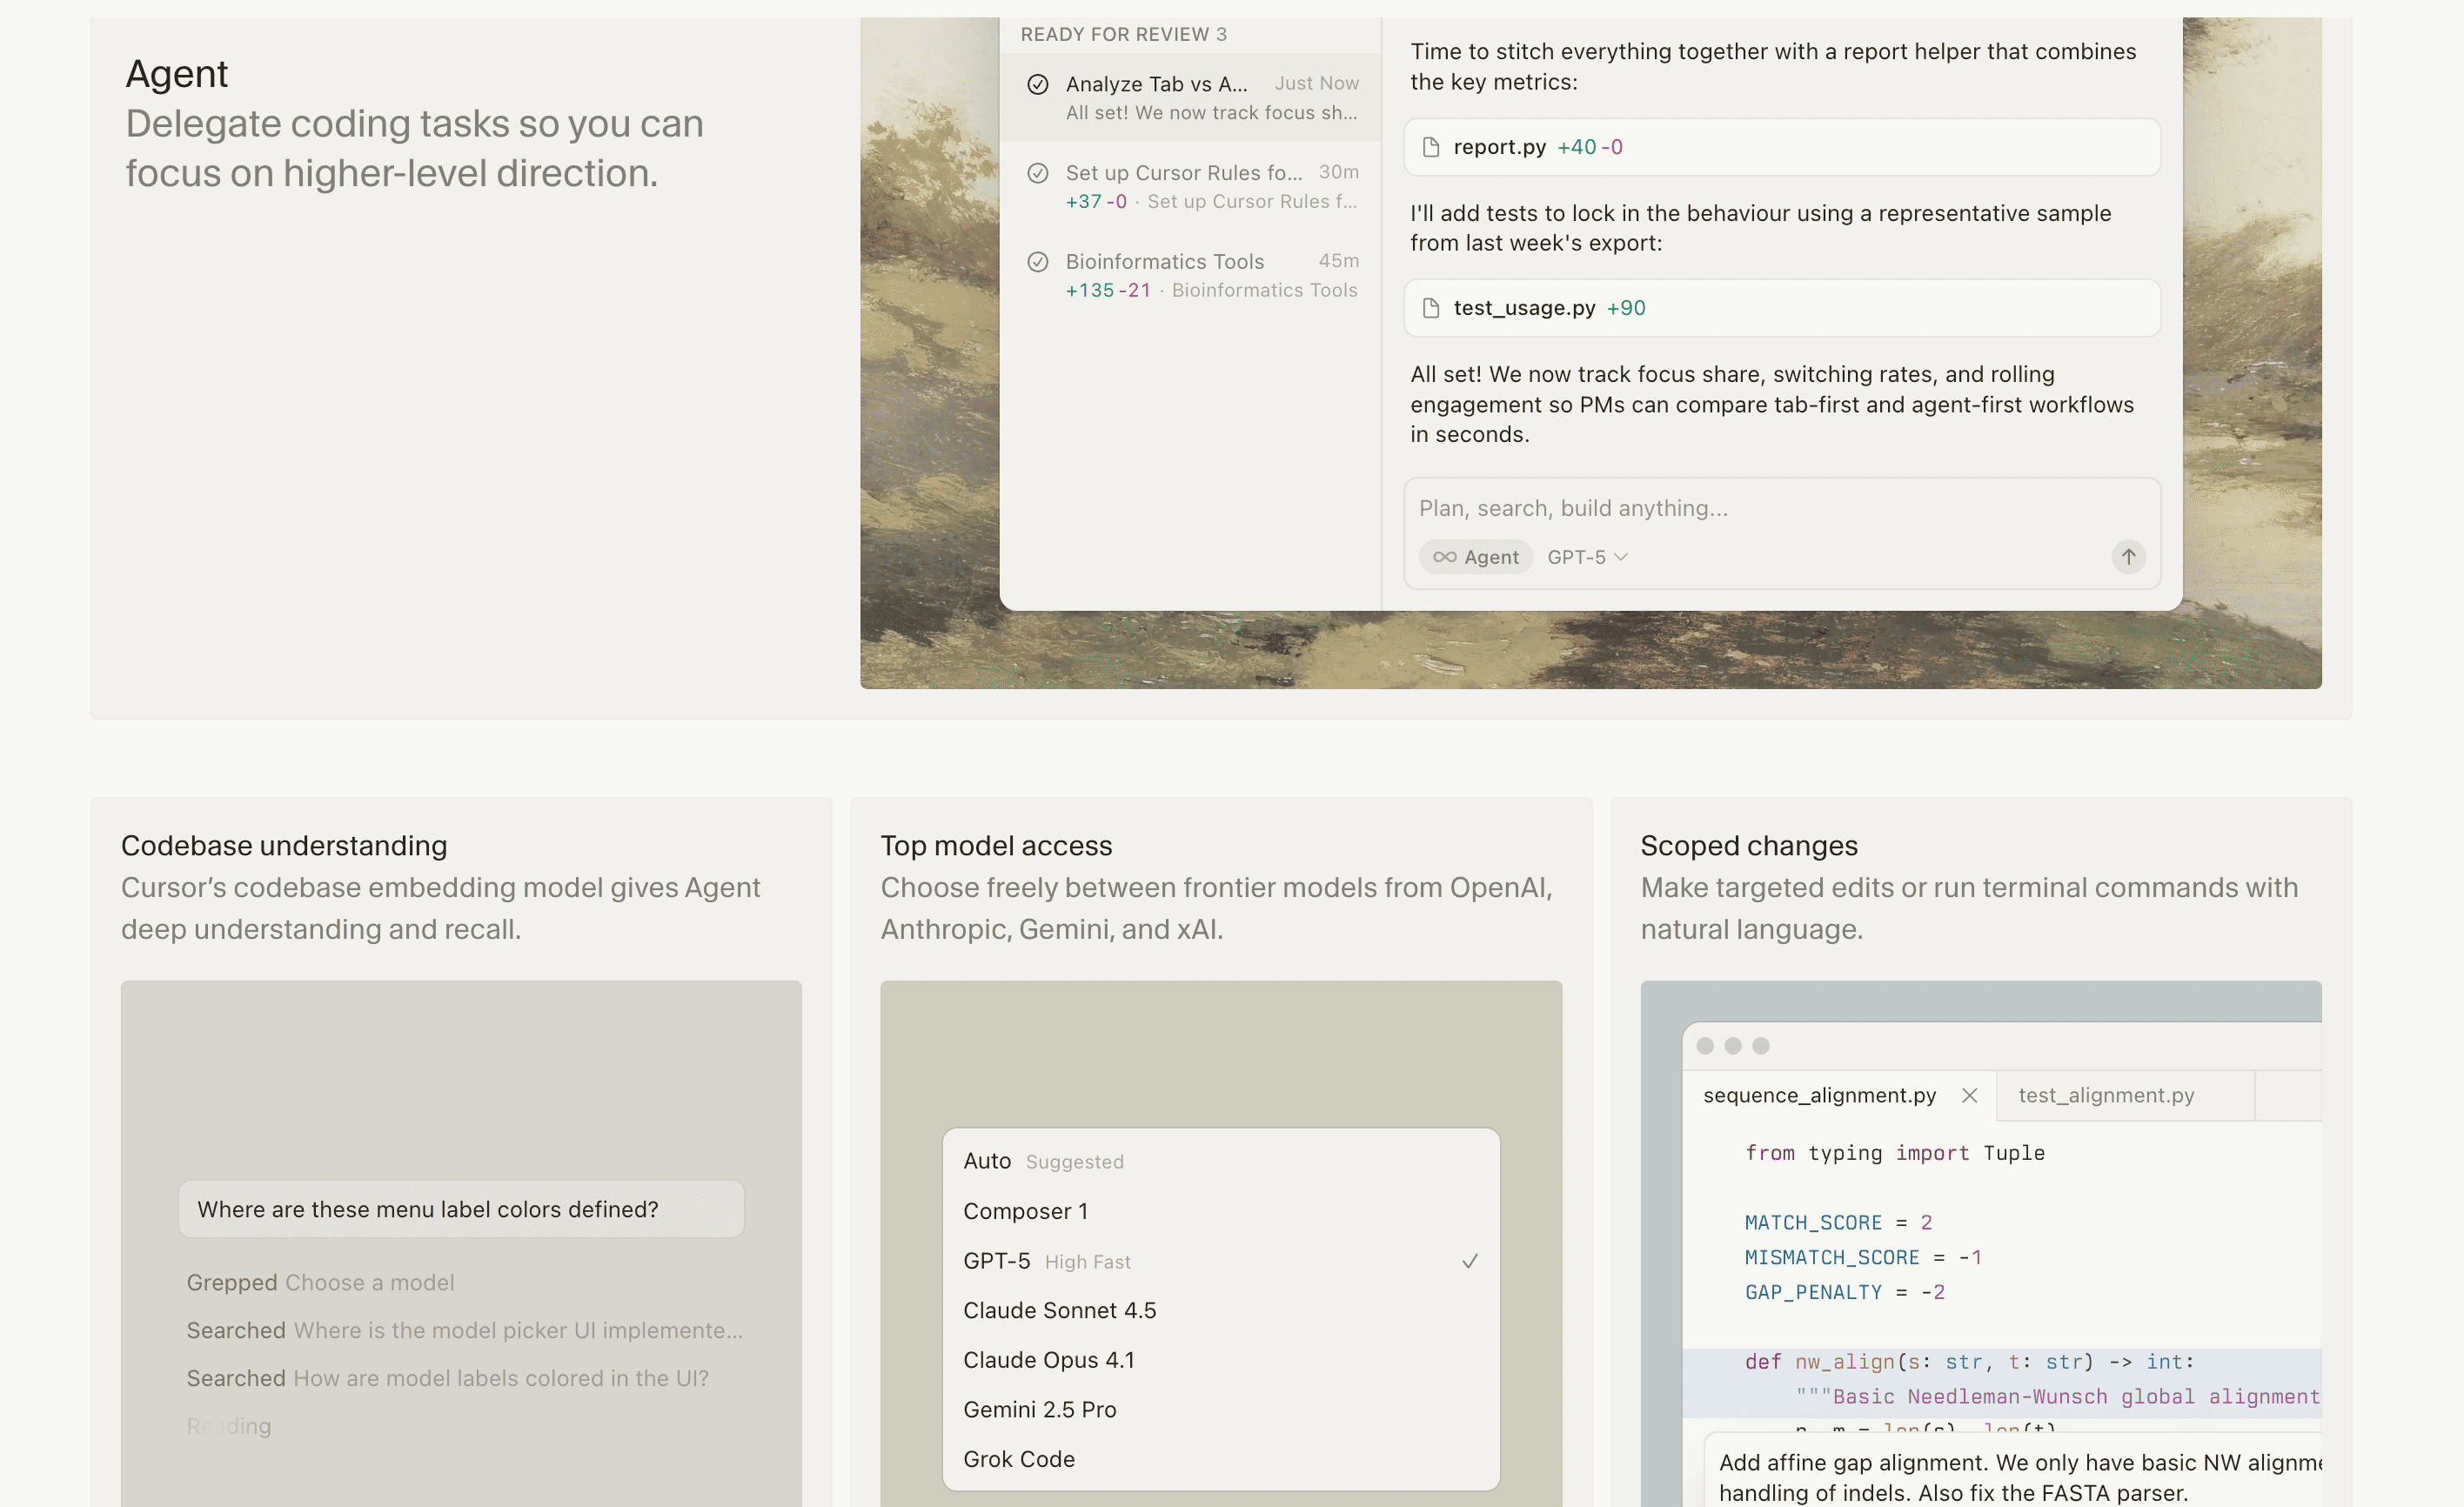
Task: Click the yellow traffic-light dot on the editor window
Action: point(1731,1046)
